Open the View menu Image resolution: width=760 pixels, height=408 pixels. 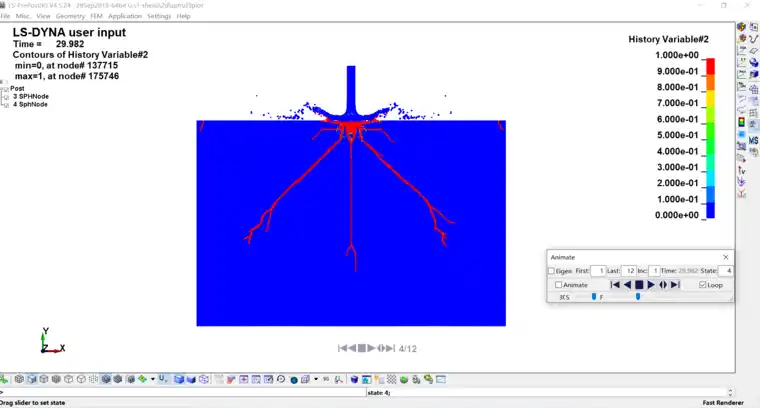43,16
